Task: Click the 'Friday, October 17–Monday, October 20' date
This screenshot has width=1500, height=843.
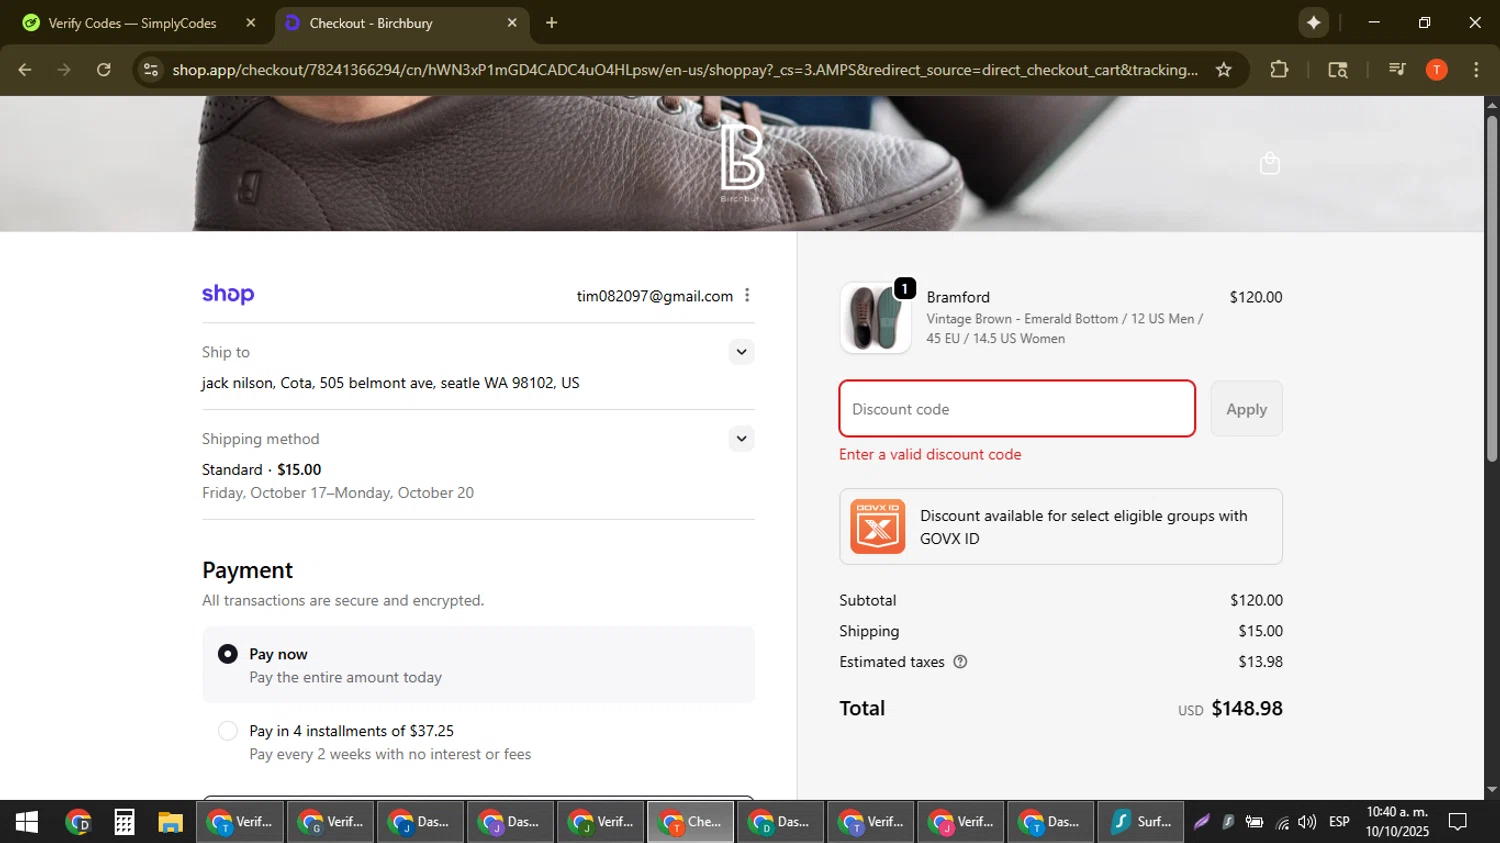Action: point(338,493)
